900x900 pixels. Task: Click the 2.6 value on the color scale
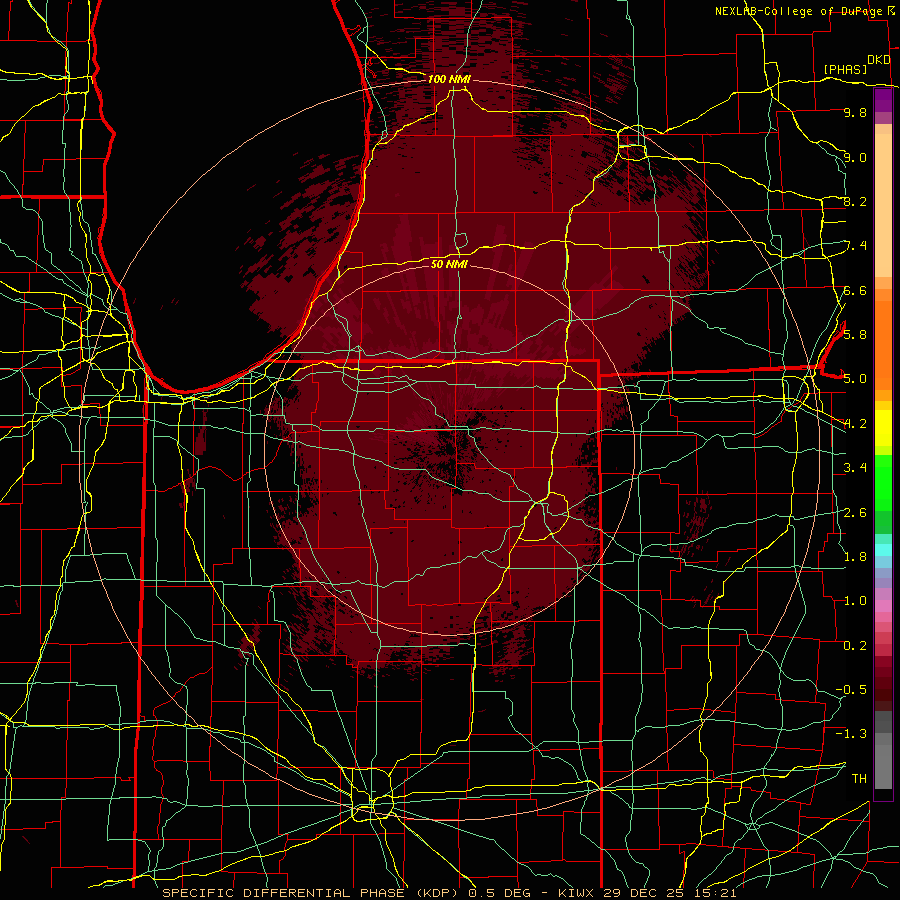[x=855, y=512]
